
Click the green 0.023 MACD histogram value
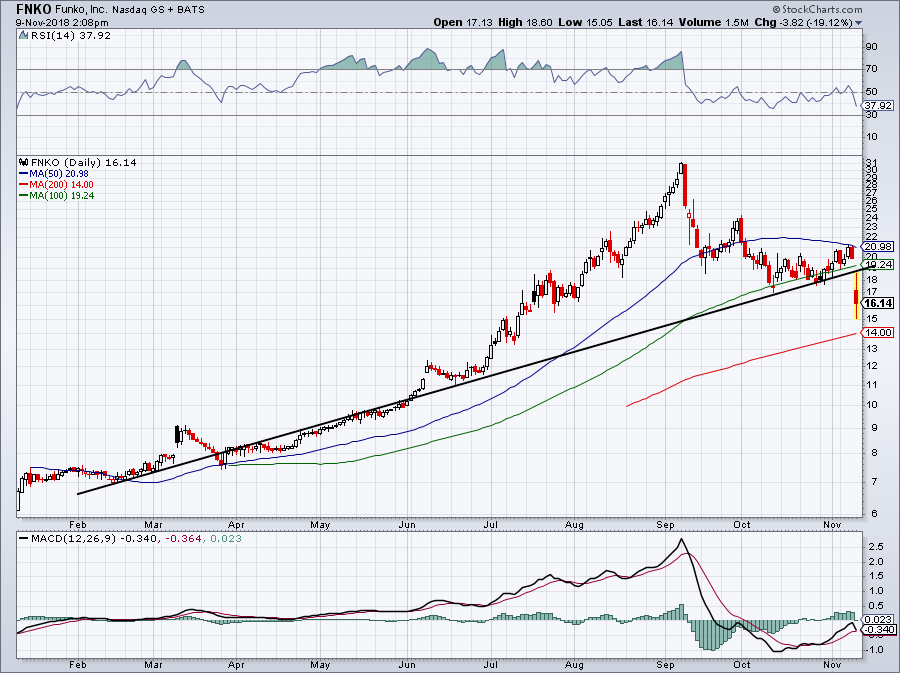(226, 538)
